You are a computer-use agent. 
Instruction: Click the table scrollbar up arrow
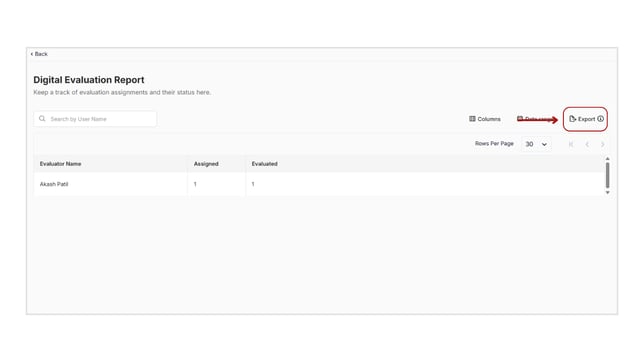tap(607, 159)
